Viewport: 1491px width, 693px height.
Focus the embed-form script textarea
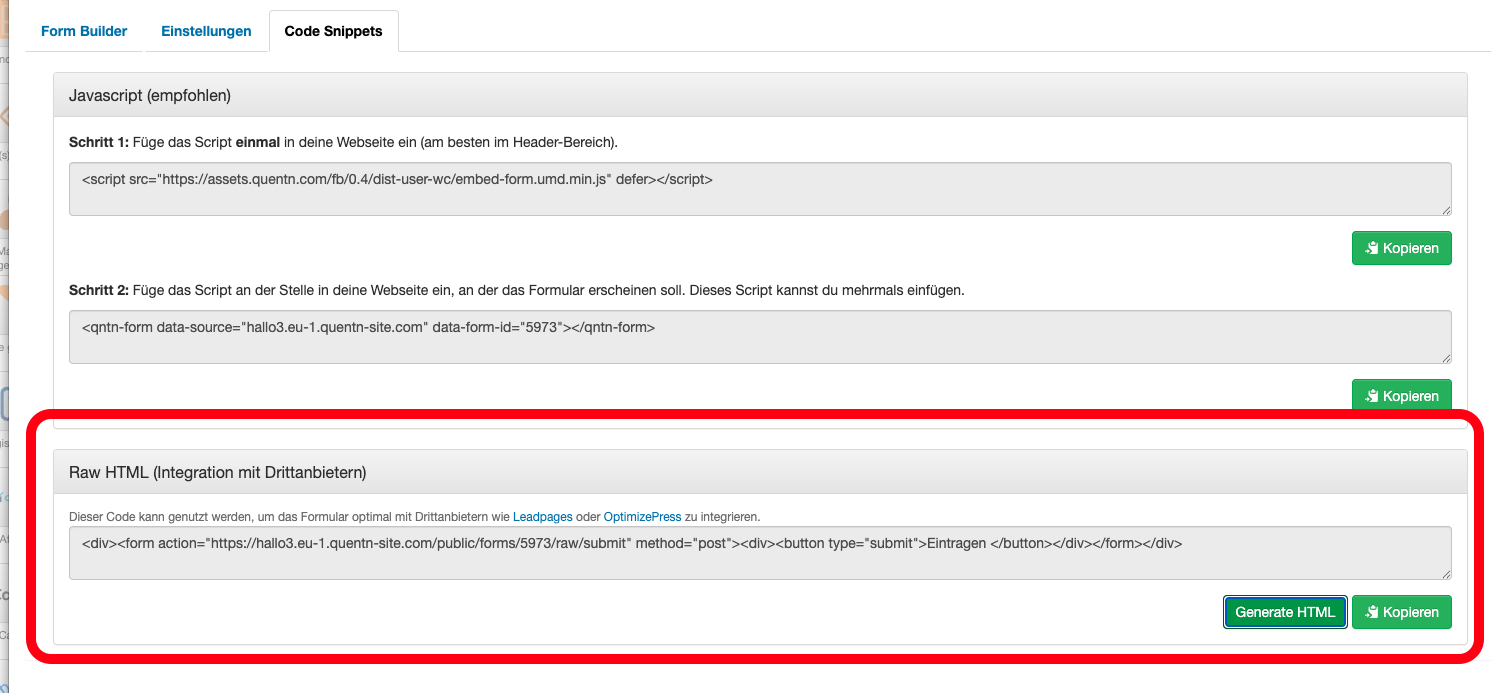tap(760, 189)
